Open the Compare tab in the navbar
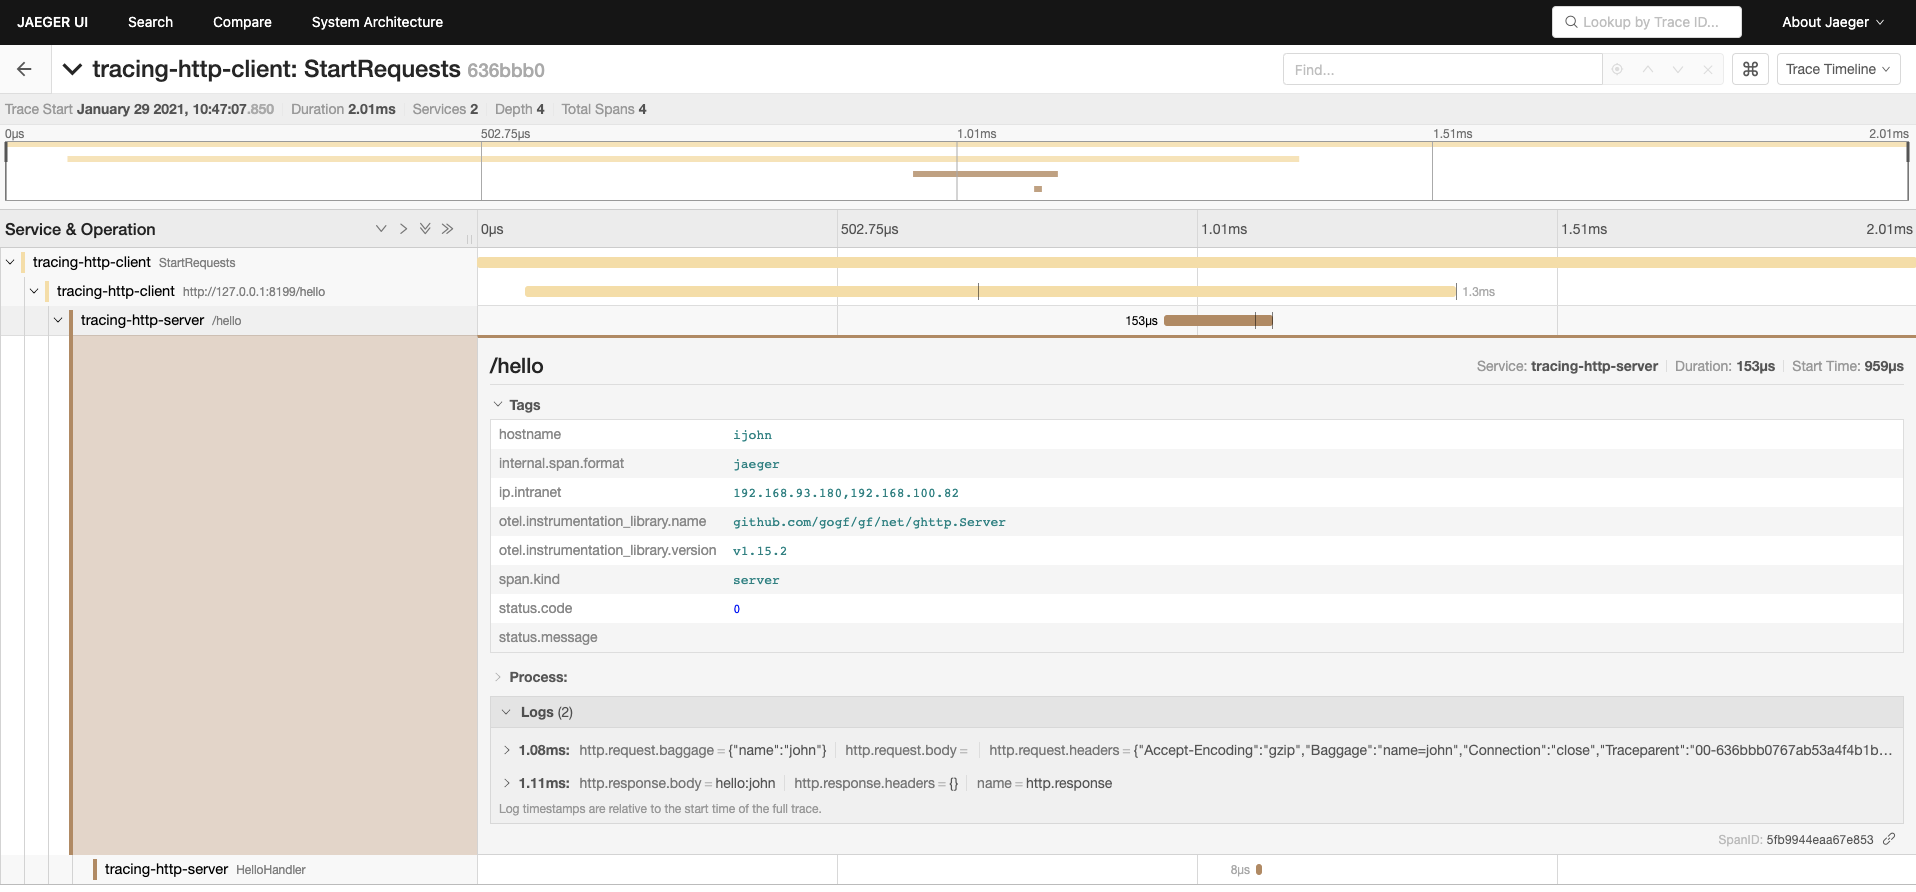The width and height of the screenshot is (1916, 892). point(242,22)
